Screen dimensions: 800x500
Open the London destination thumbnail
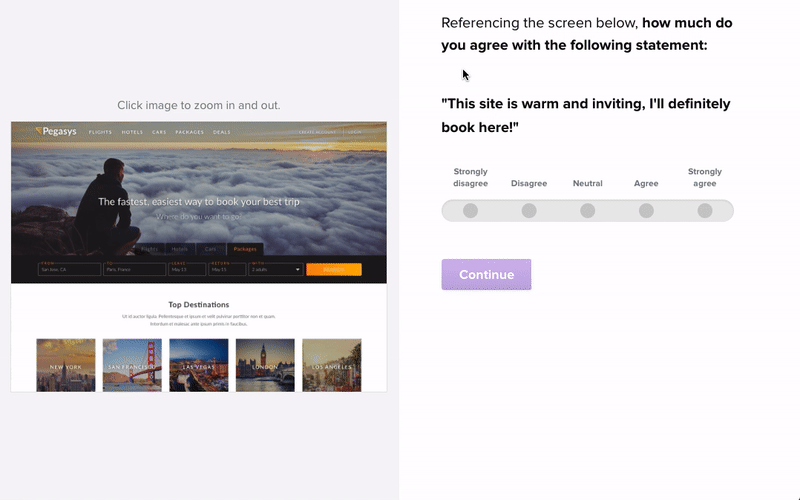click(265, 365)
